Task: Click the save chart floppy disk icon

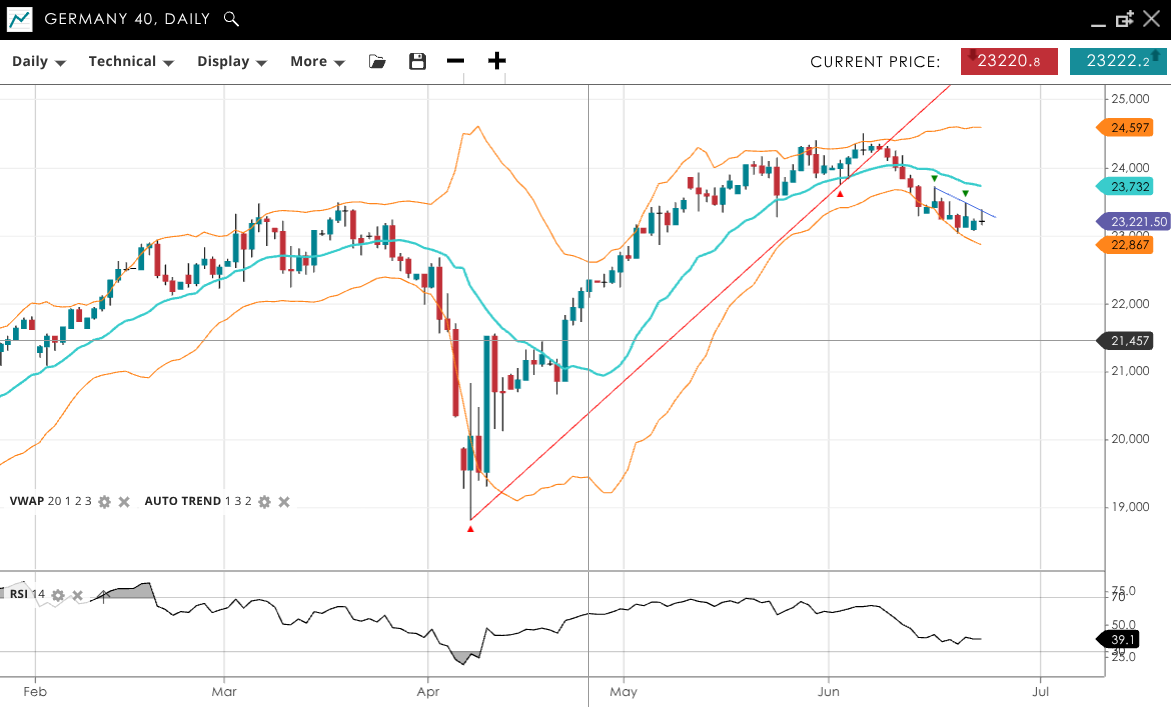Action: coord(418,62)
